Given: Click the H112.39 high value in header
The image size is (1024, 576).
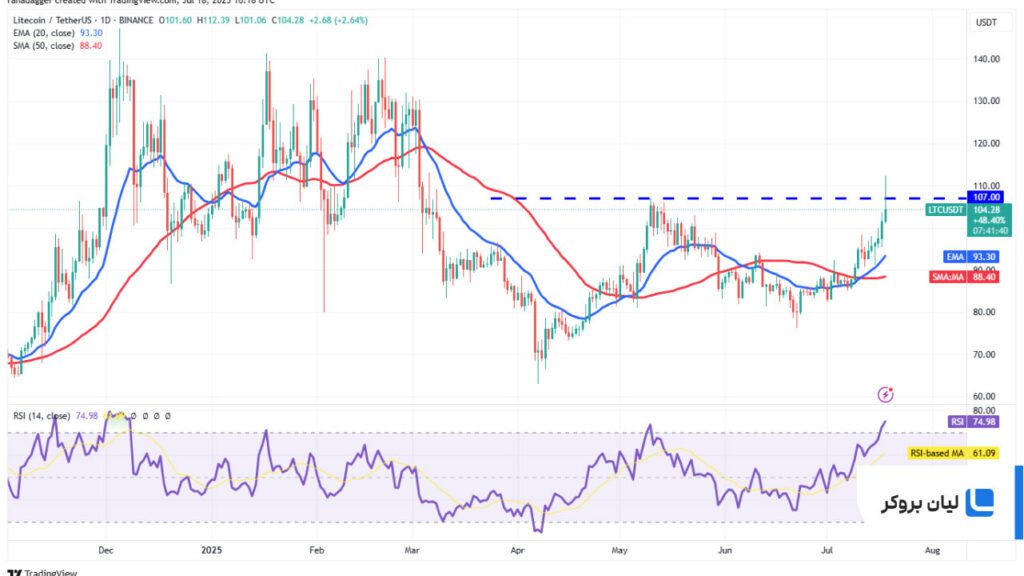Looking at the screenshot, I should [x=214, y=20].
